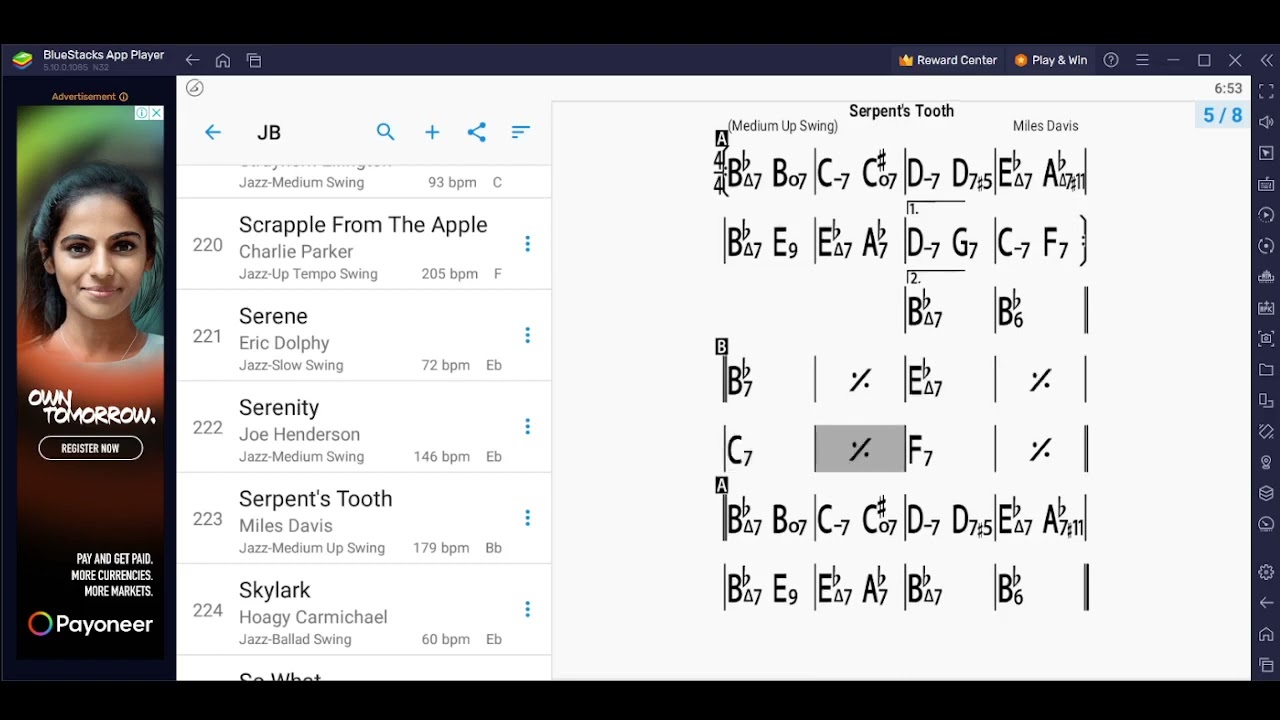This screenshot has width=1280, height=720.
Task: Go back from the JB playlist
Action: coord(212,132)
